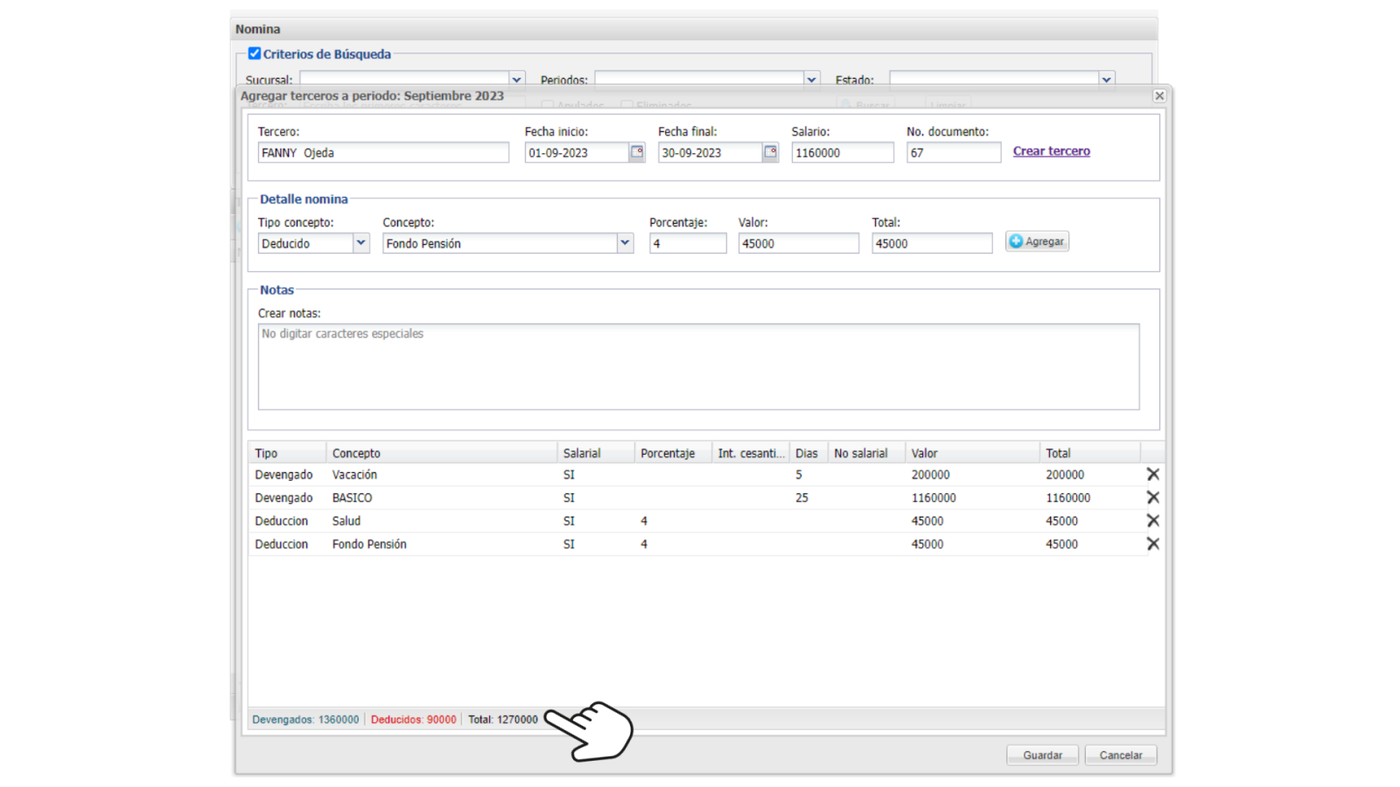Click the Agregar button with plus icon
1400x787 pixels.
click(1037, 242)
